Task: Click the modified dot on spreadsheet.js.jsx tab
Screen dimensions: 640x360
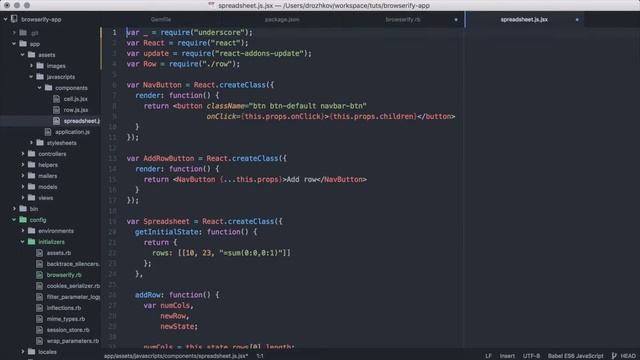Action: [x=577, y=20]
